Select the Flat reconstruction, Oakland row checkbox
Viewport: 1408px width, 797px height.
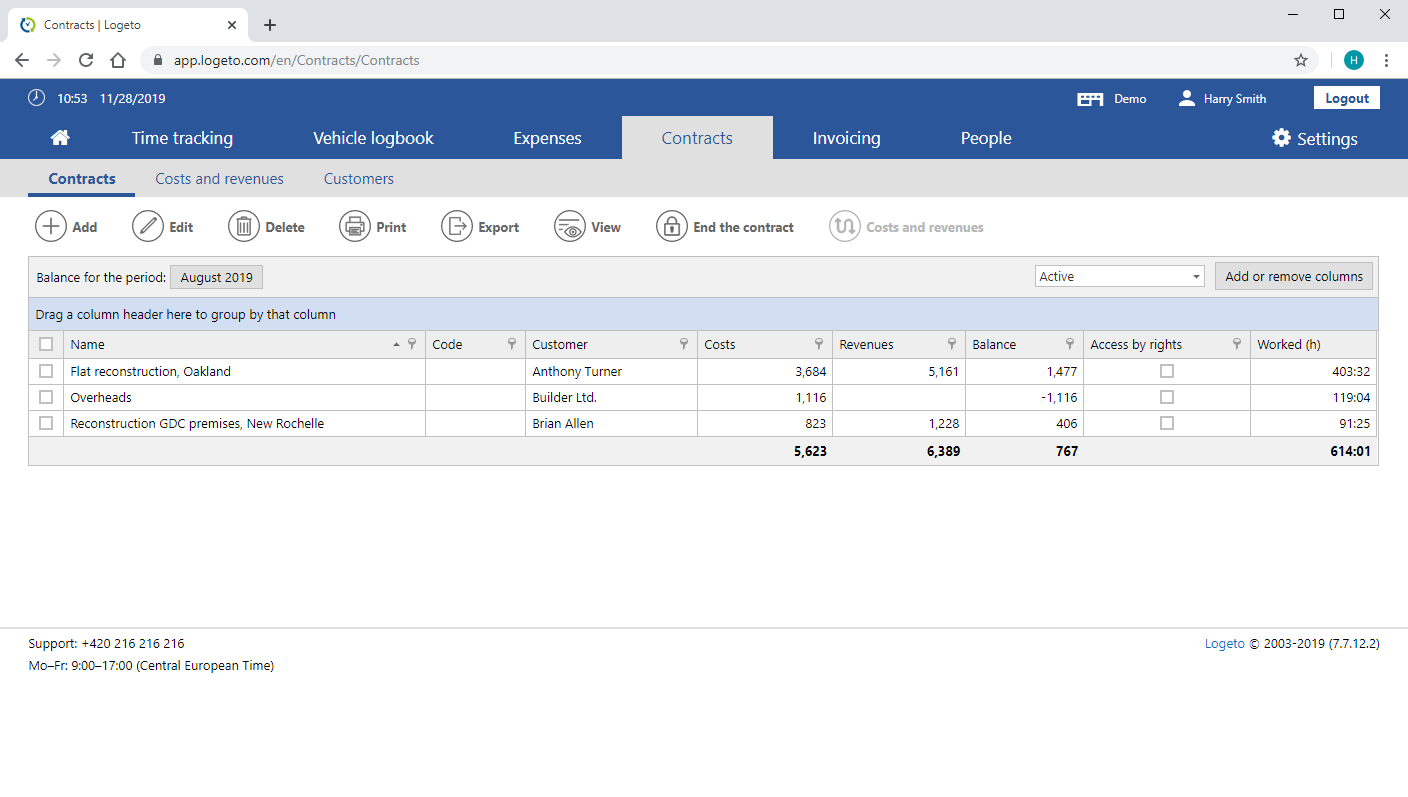pos(46,371)
